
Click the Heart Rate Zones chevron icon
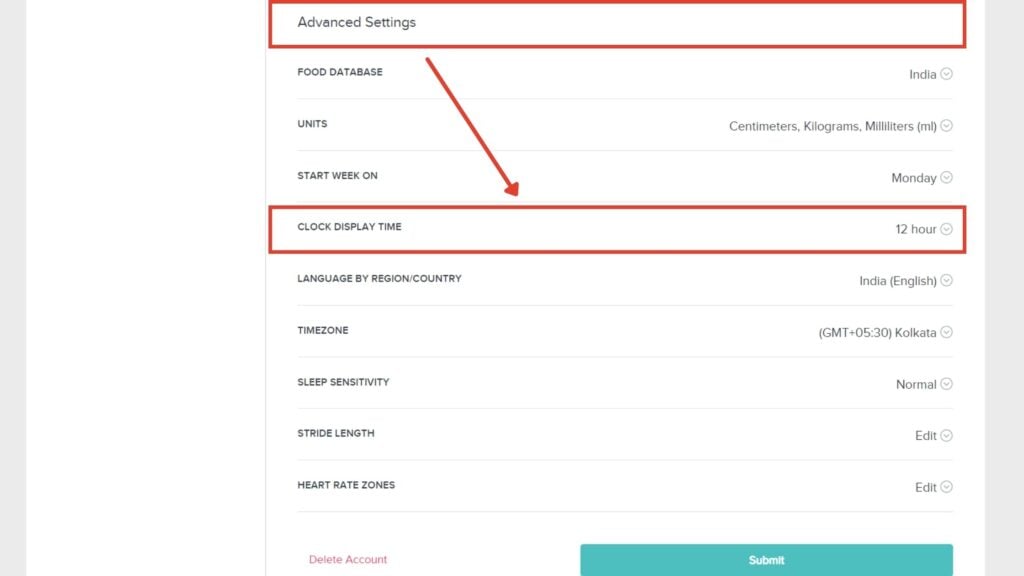coord(946,487)
